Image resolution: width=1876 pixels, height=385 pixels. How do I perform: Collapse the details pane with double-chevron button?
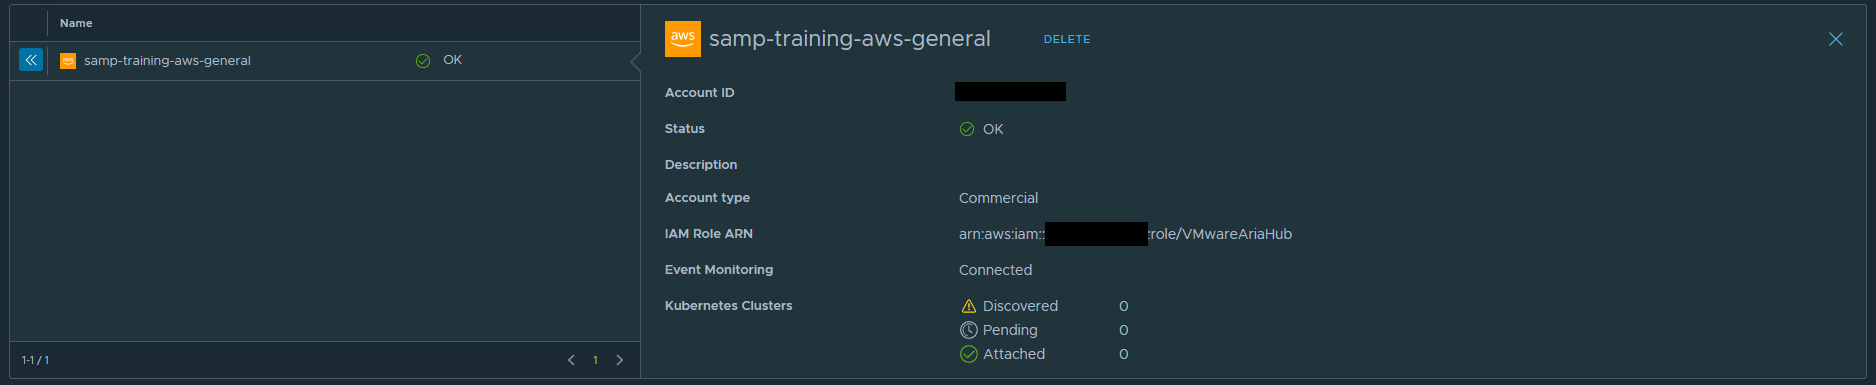click(x=31, y=60)
